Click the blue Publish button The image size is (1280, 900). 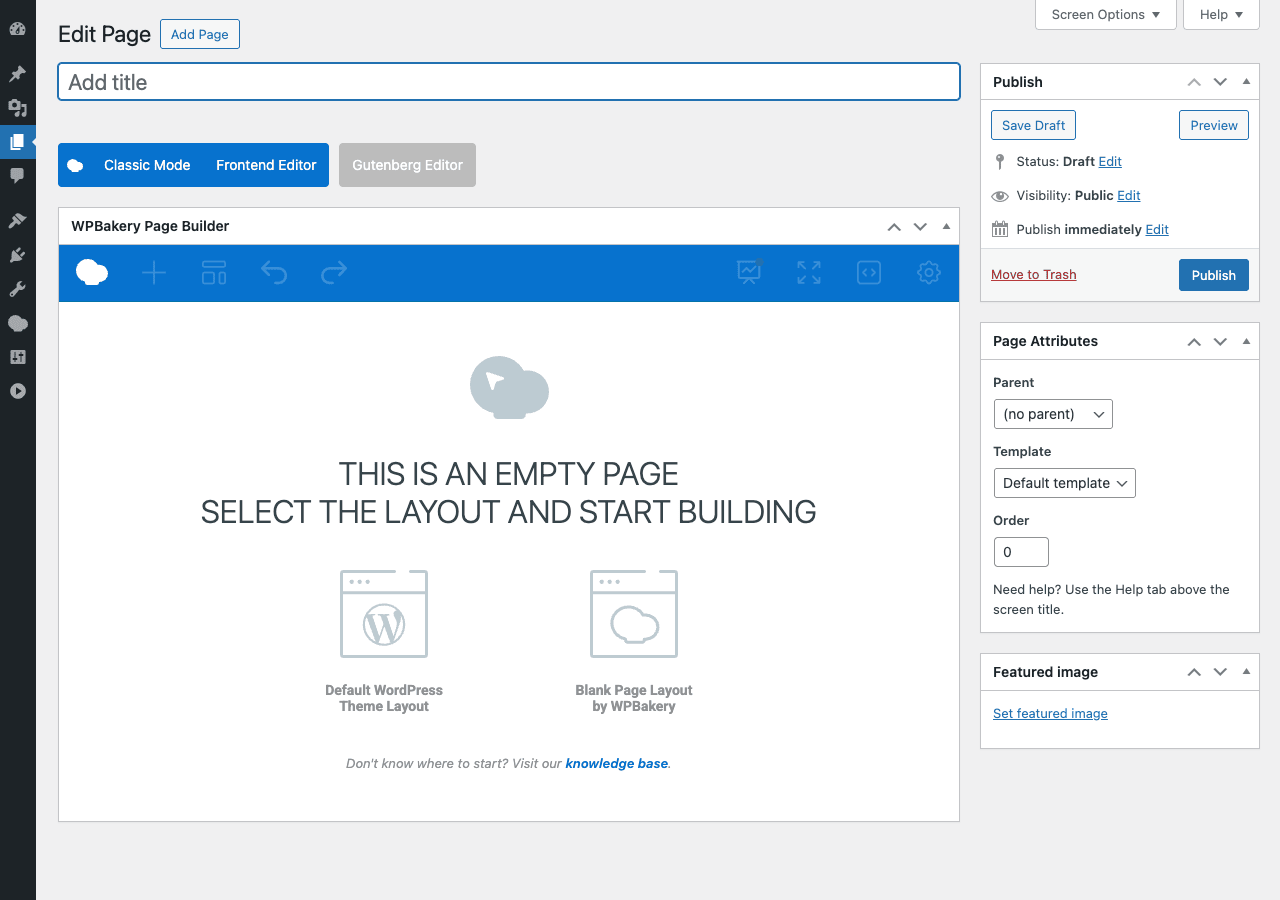(1214, 275)
